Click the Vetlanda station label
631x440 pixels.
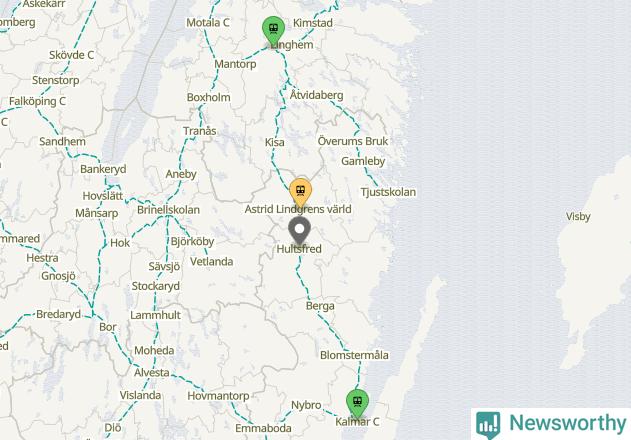[212, 262]
